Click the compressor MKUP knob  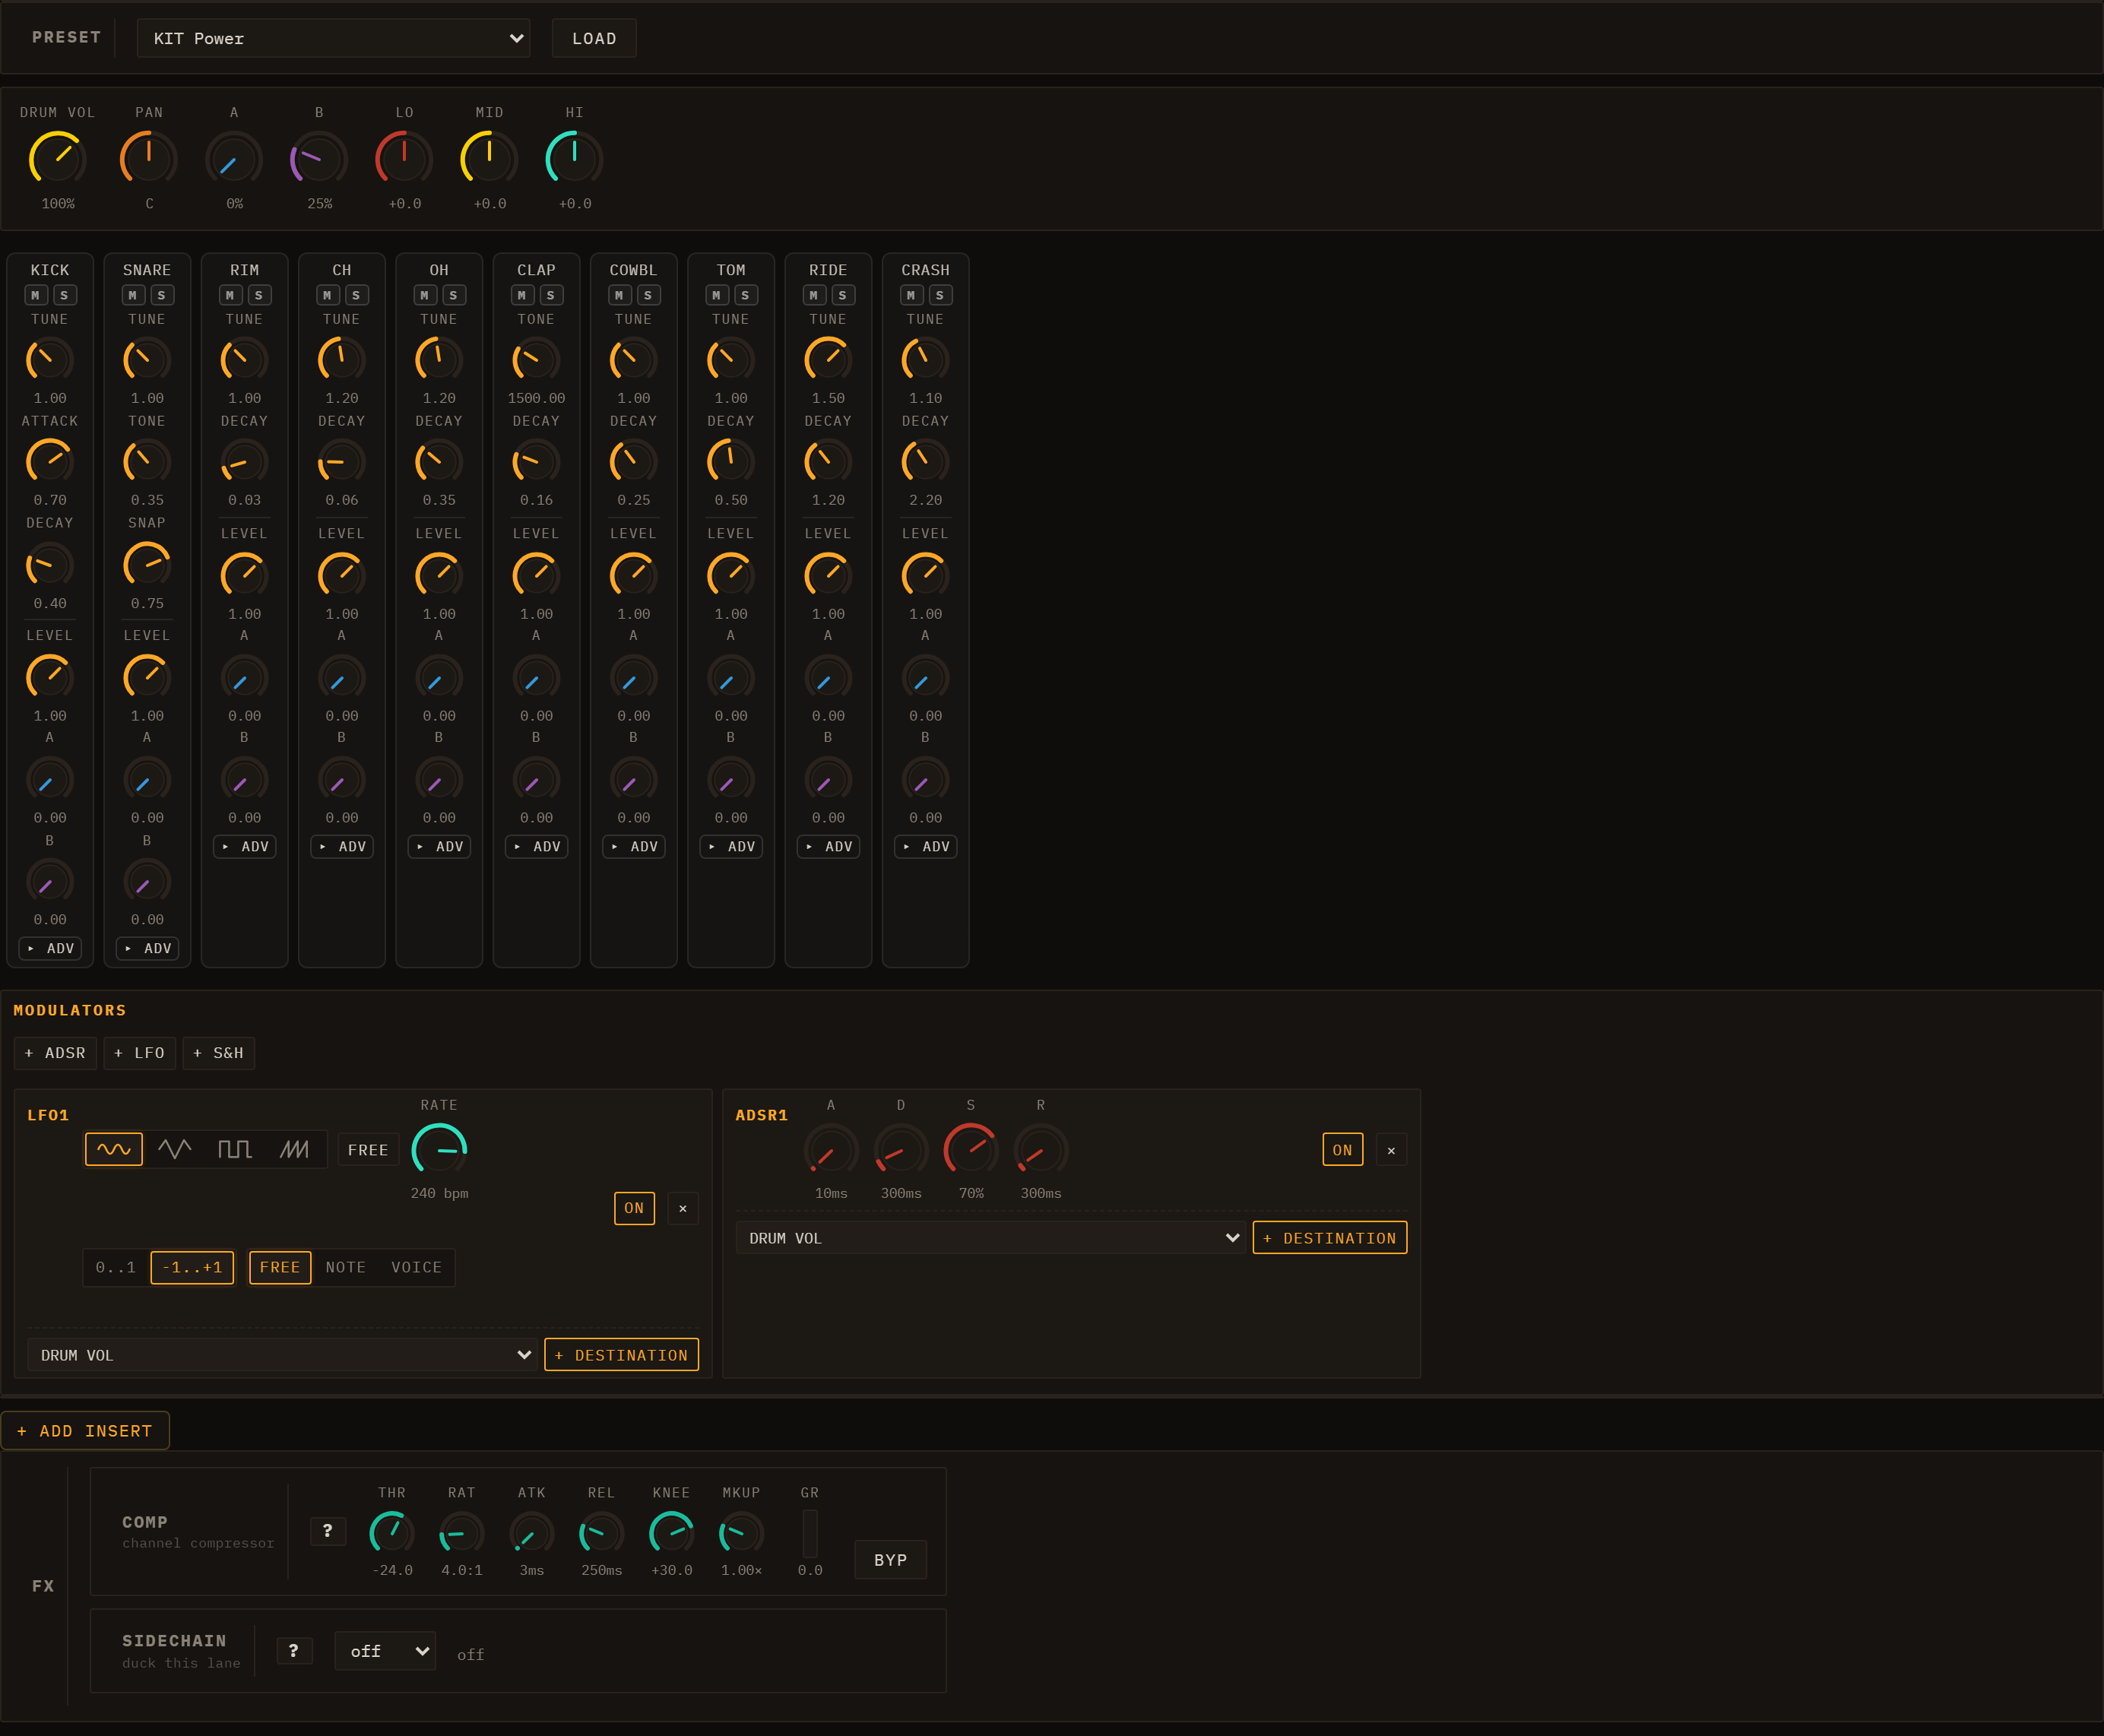point(742,1534)
